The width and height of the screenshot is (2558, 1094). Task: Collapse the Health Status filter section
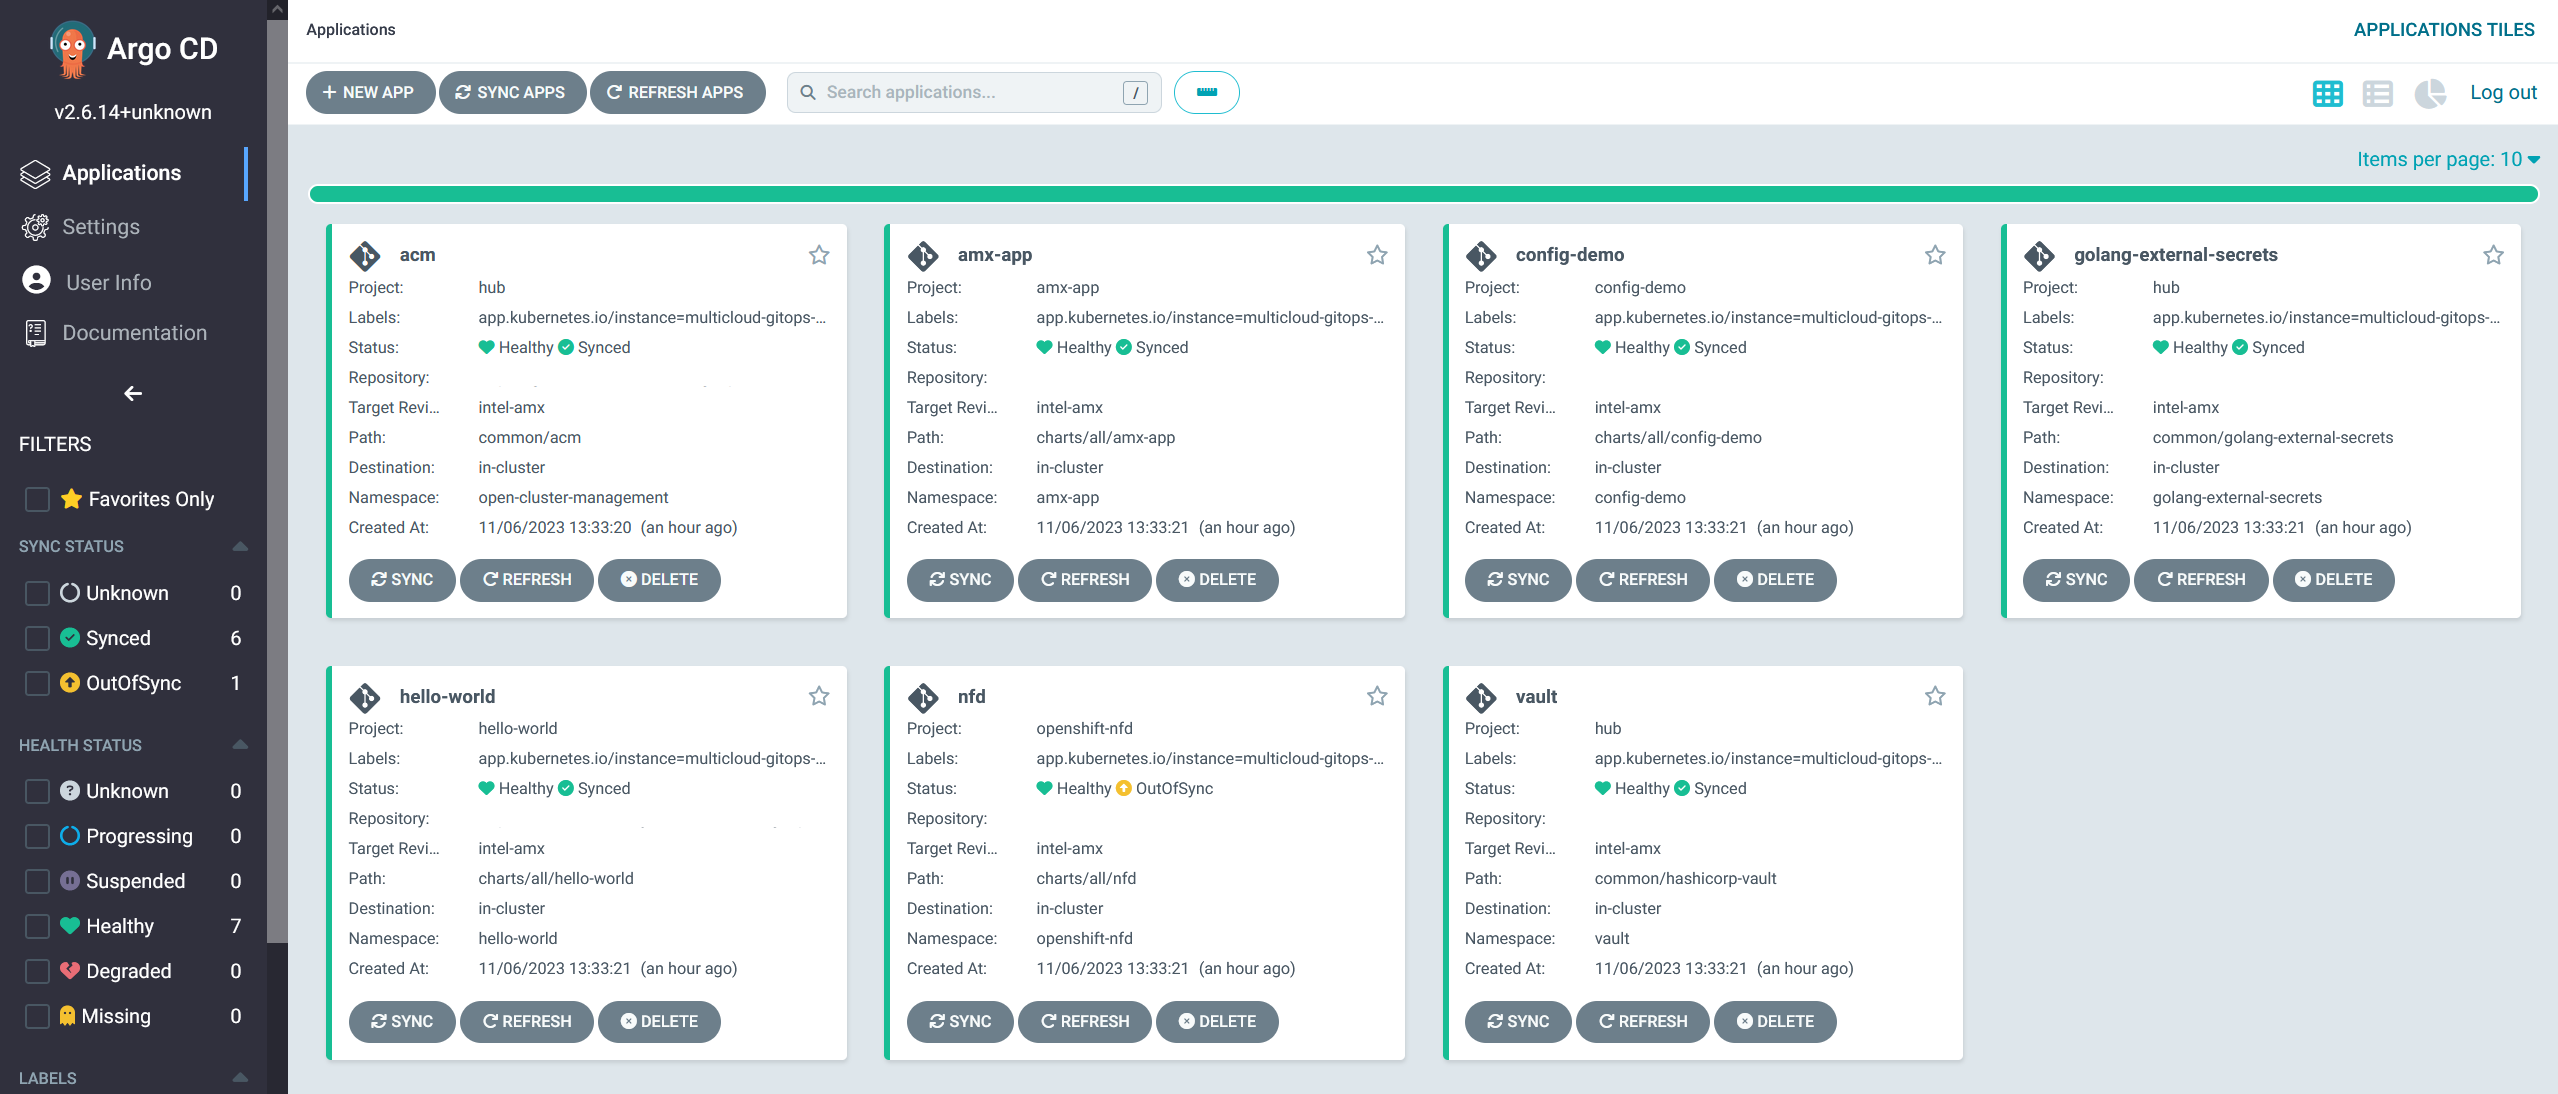pyautogui.click(x=240, y=745)
